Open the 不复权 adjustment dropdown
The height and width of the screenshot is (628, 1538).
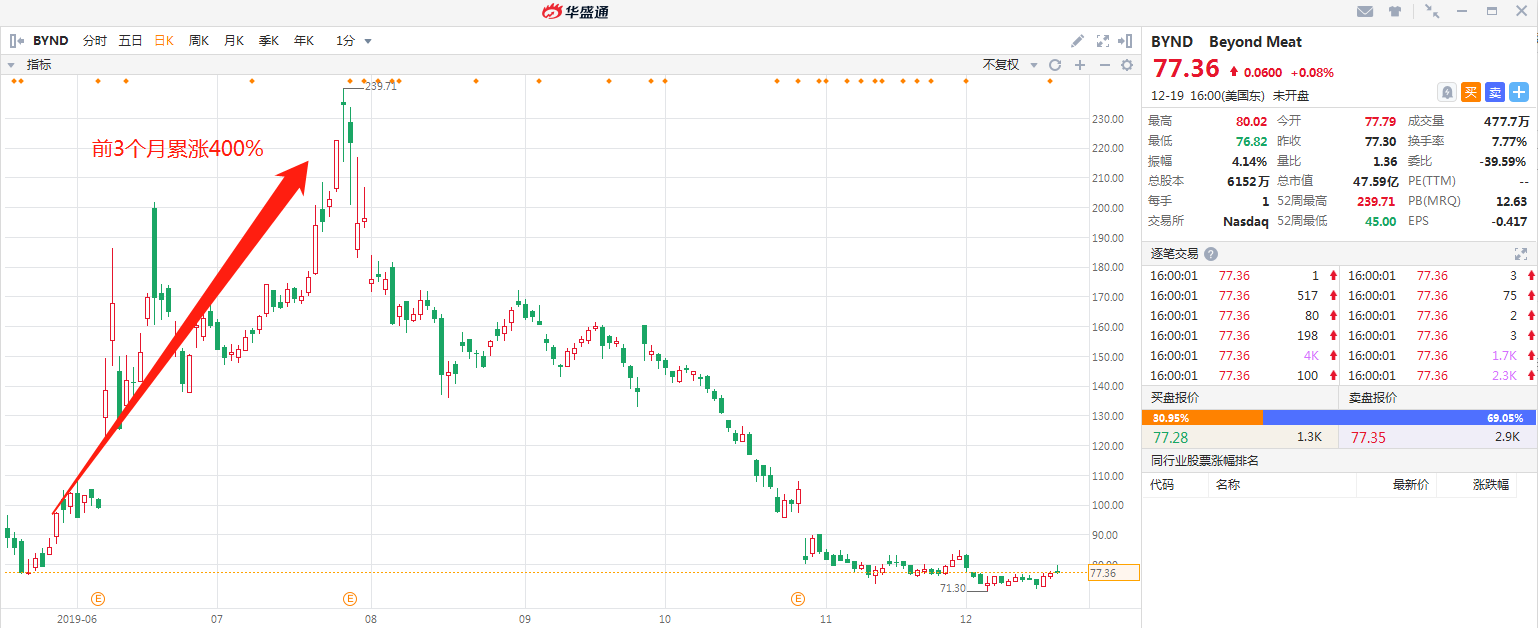pos(1008,65)
